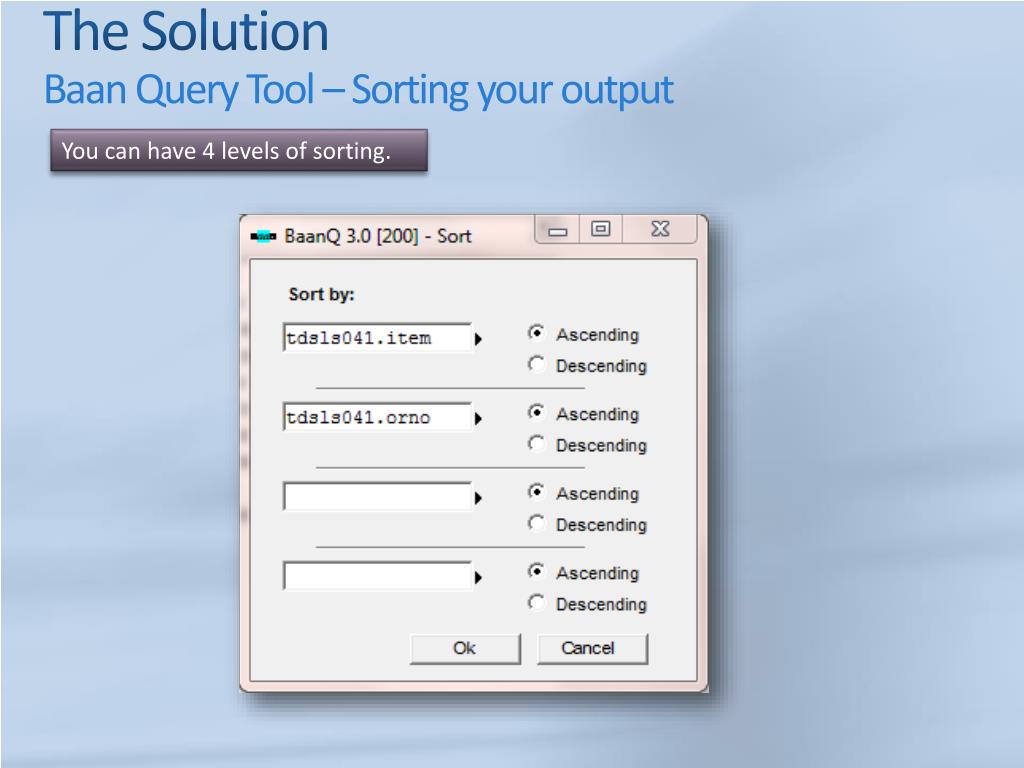Set third sort level to Ascending

(536, 492)
